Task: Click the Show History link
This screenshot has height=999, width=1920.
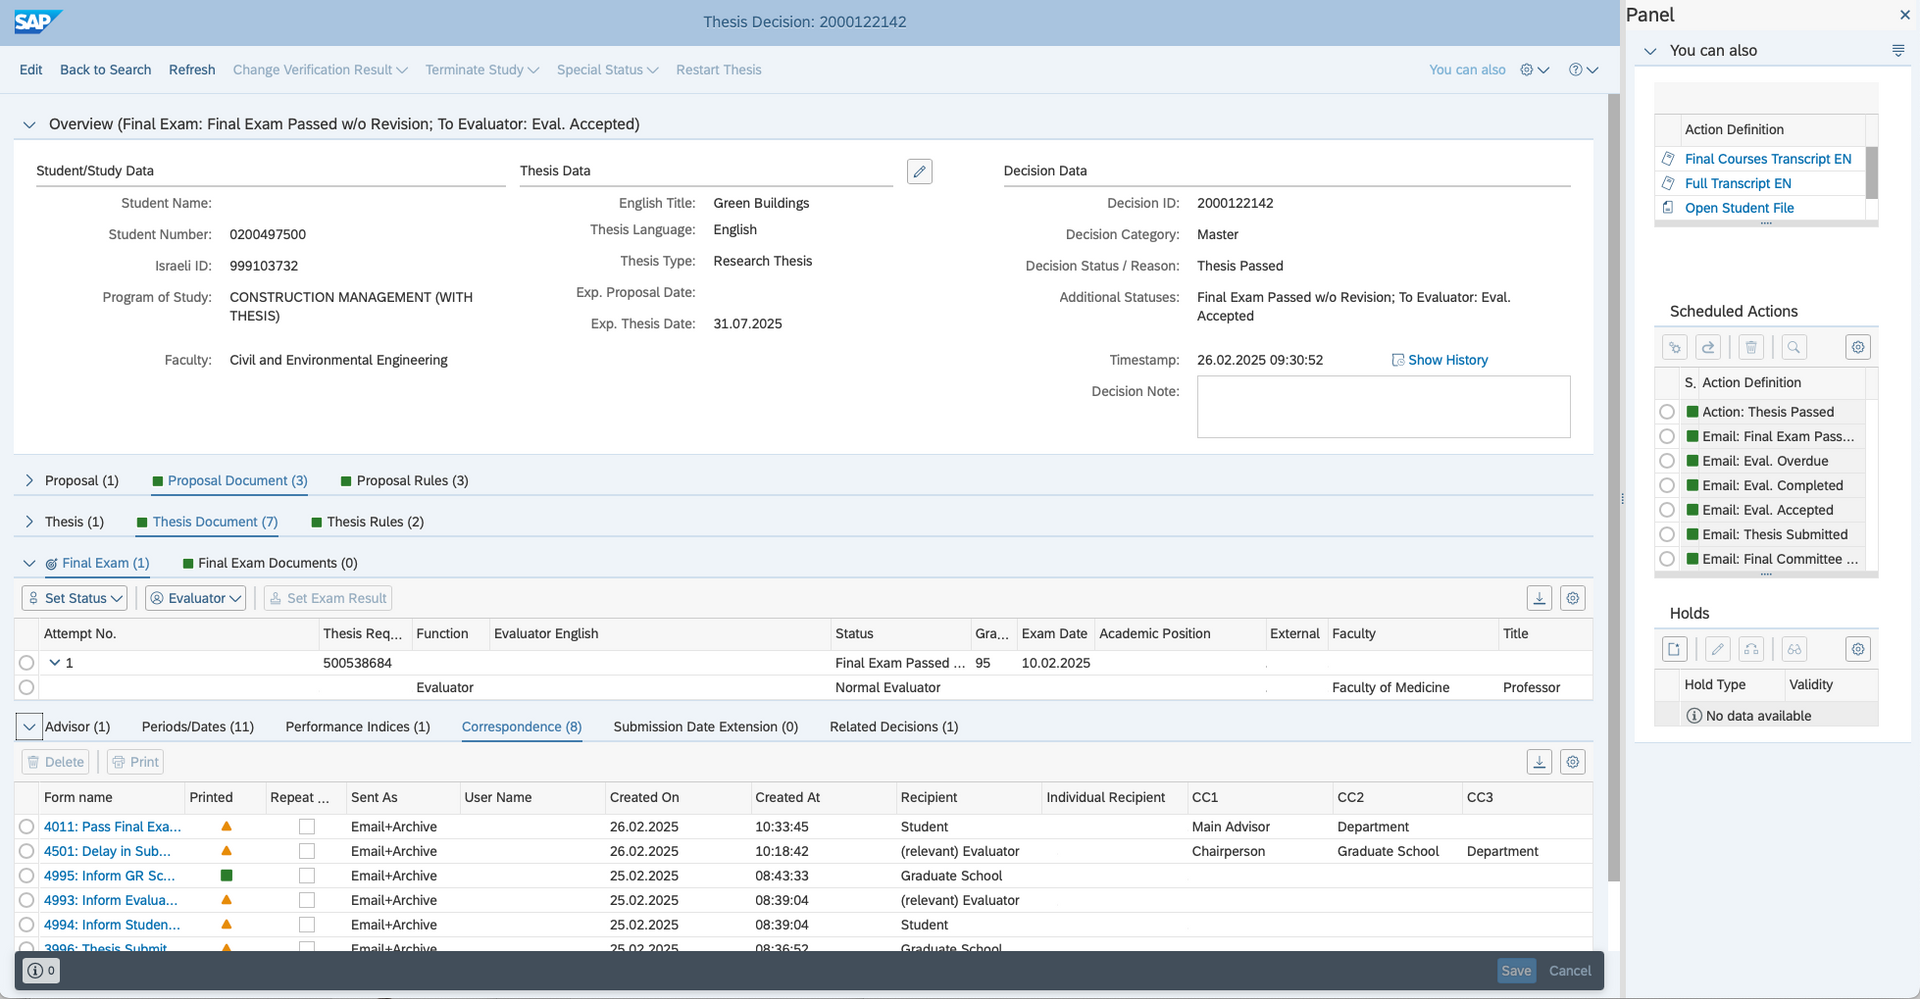Action: click(1447, 360)
